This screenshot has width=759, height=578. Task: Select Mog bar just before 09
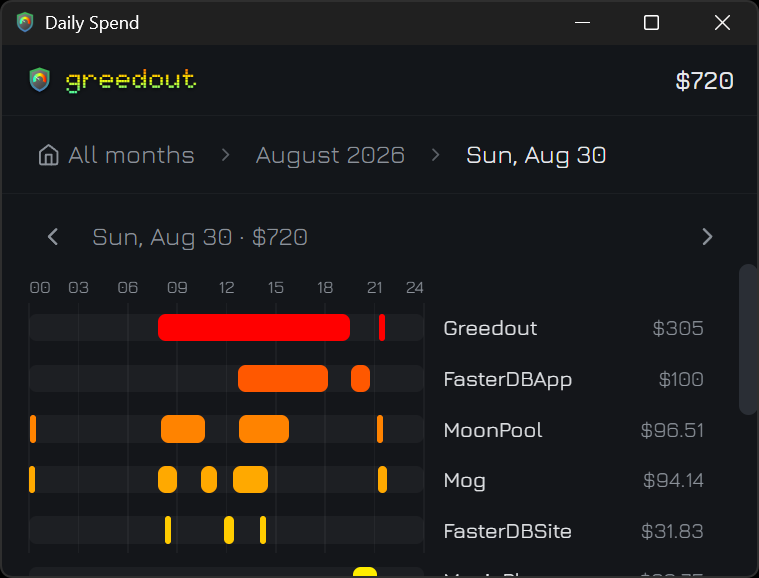(x=167, y=480)
